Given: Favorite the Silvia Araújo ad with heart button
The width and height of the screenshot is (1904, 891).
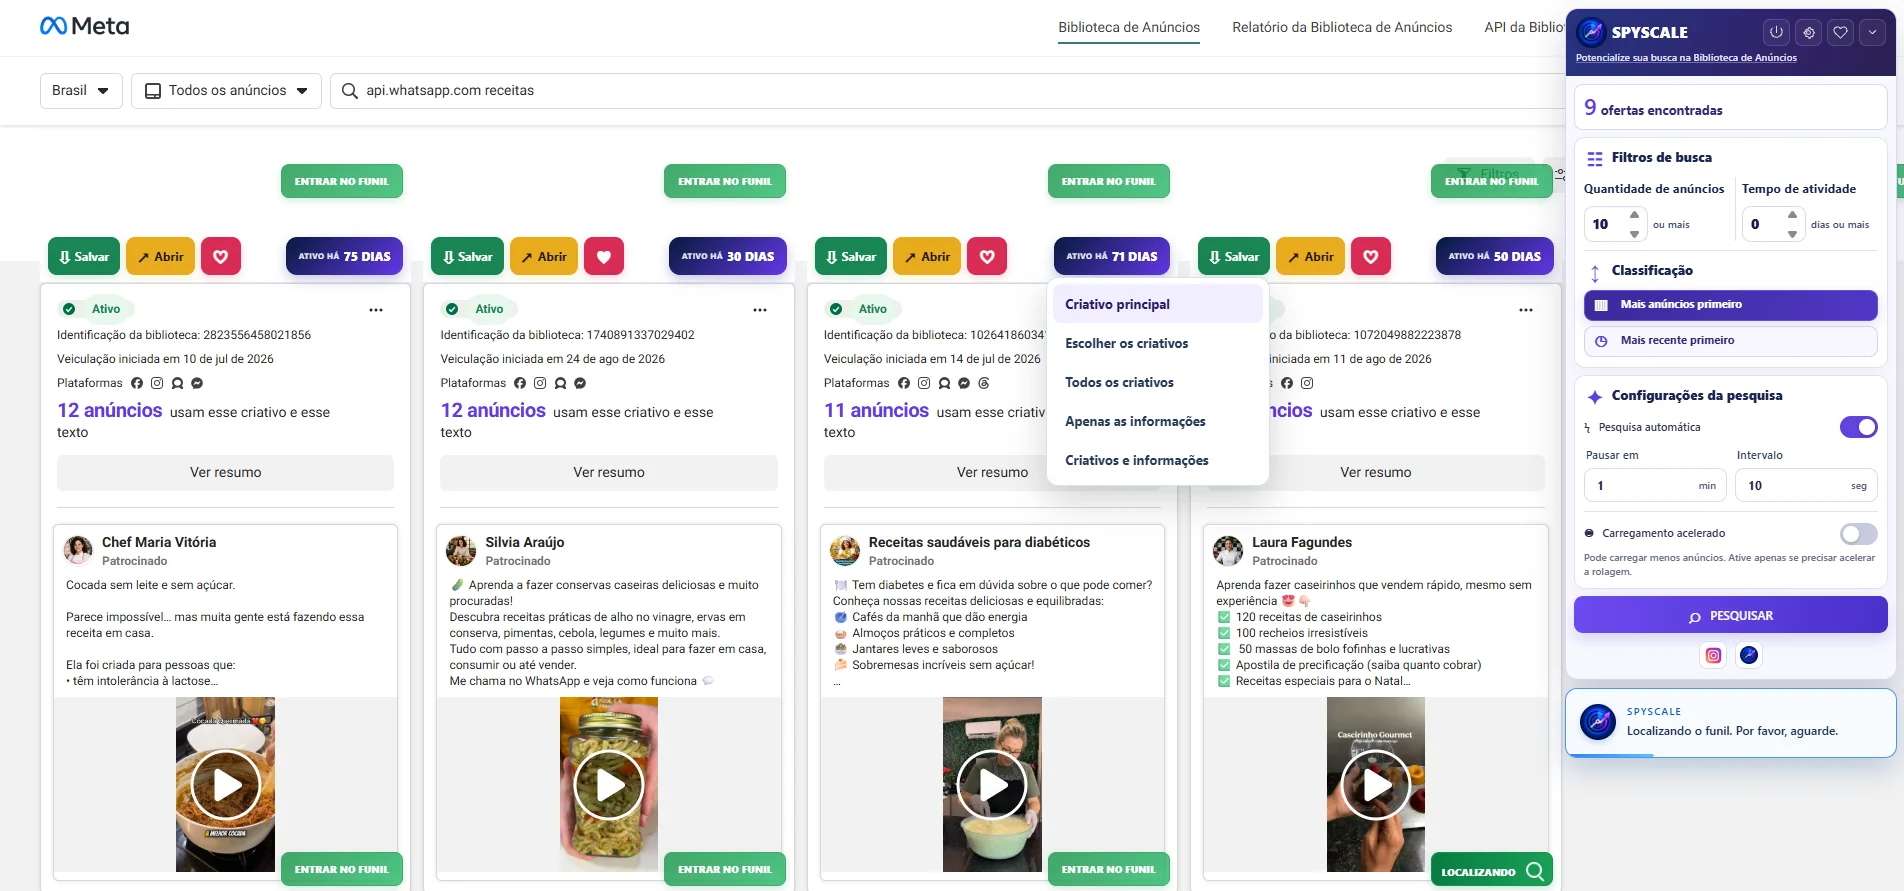Looking at the screenshot, I should click(x=604, y=257).
